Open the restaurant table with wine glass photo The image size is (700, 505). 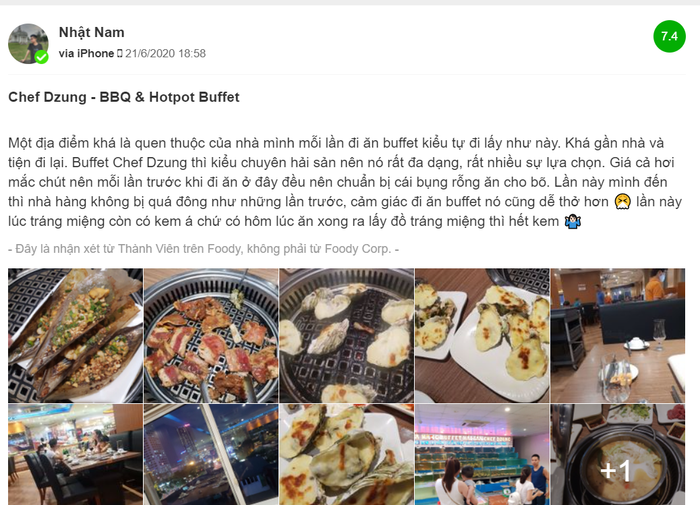[x=618, y=336]
